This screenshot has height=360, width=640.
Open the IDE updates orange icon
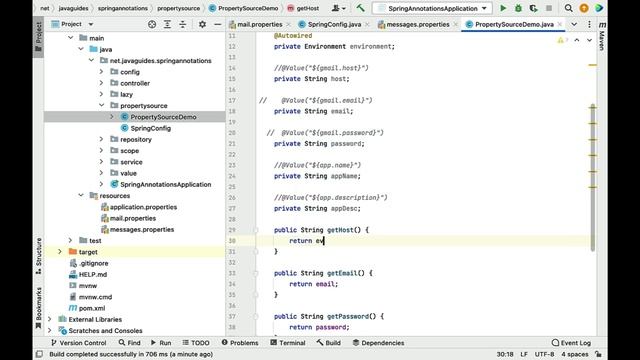point(584,8)
